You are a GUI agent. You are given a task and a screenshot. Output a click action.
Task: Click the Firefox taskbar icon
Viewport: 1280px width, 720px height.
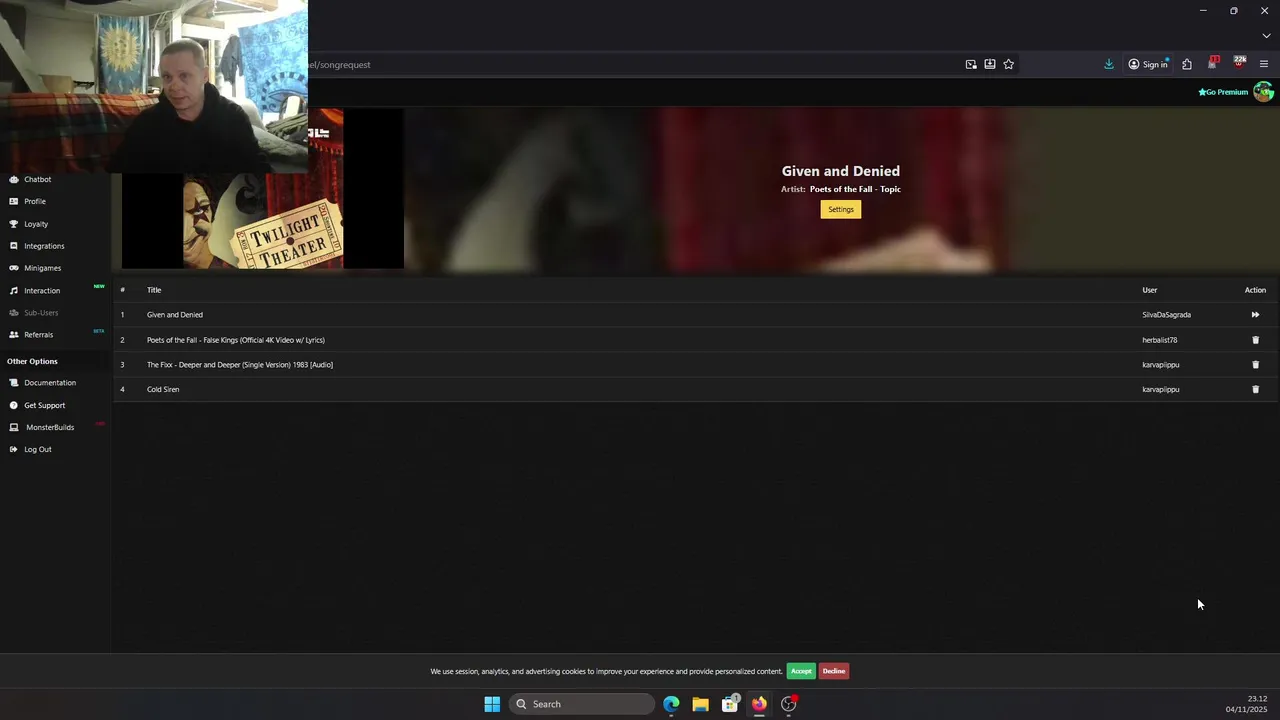click(x=759, y=704)
